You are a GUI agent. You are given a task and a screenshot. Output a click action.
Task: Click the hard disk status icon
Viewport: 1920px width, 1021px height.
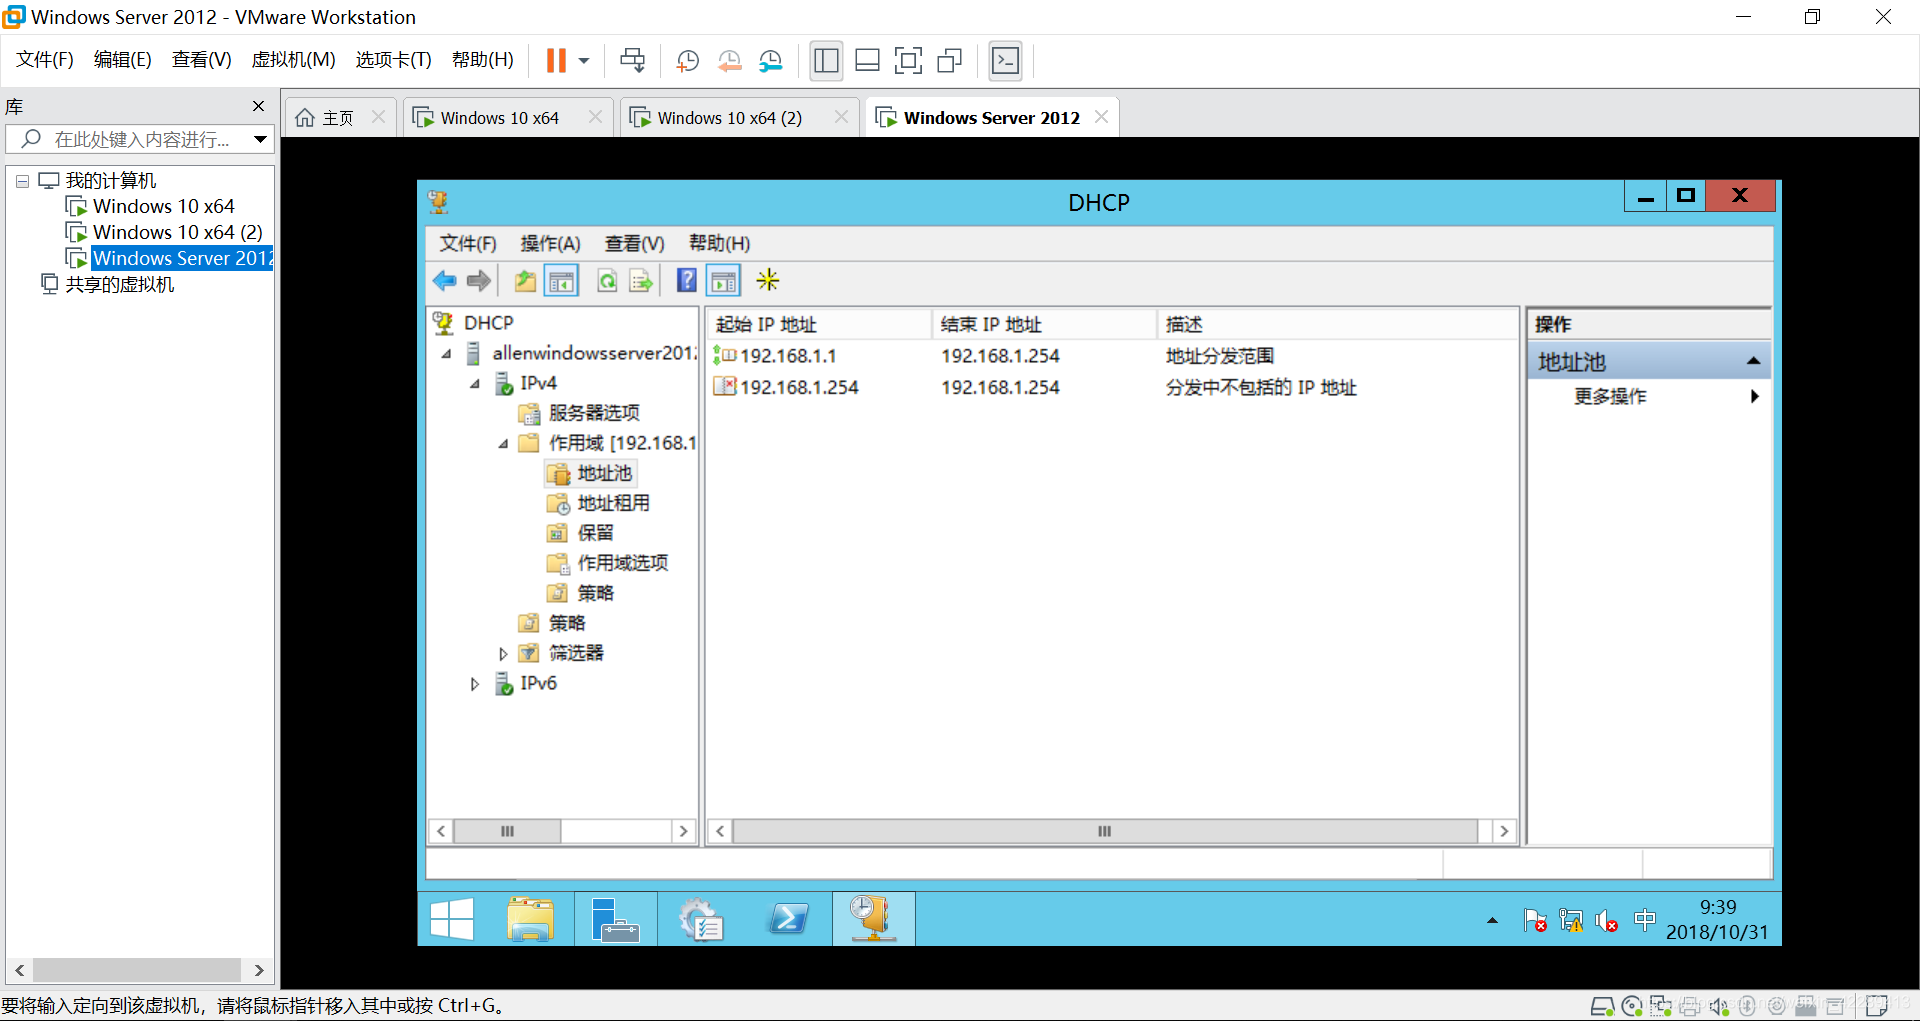[1602, 1006]
